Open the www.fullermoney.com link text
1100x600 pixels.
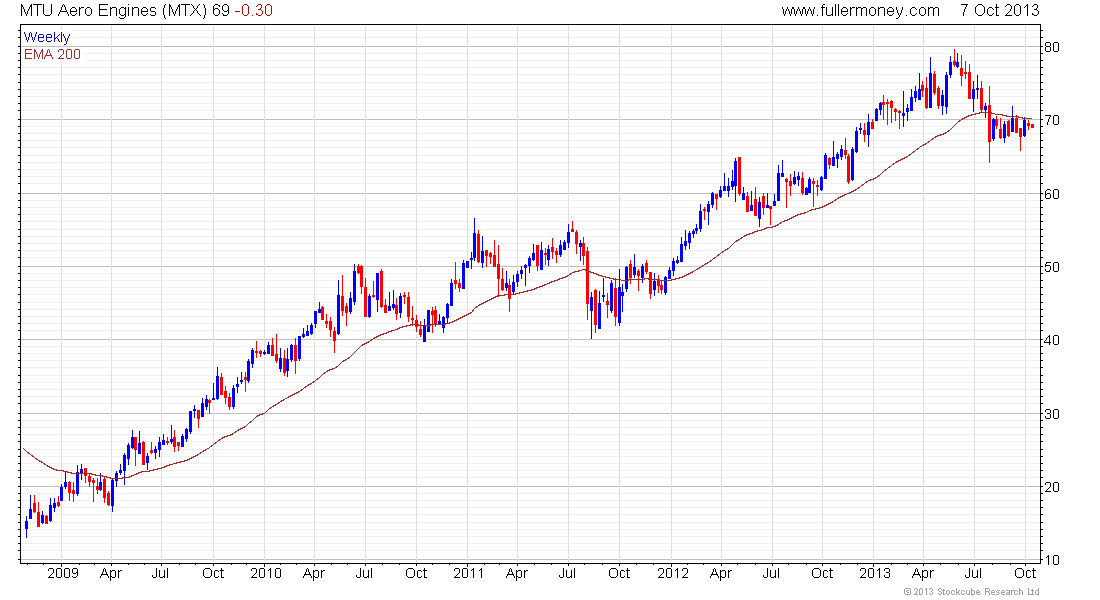860,11
